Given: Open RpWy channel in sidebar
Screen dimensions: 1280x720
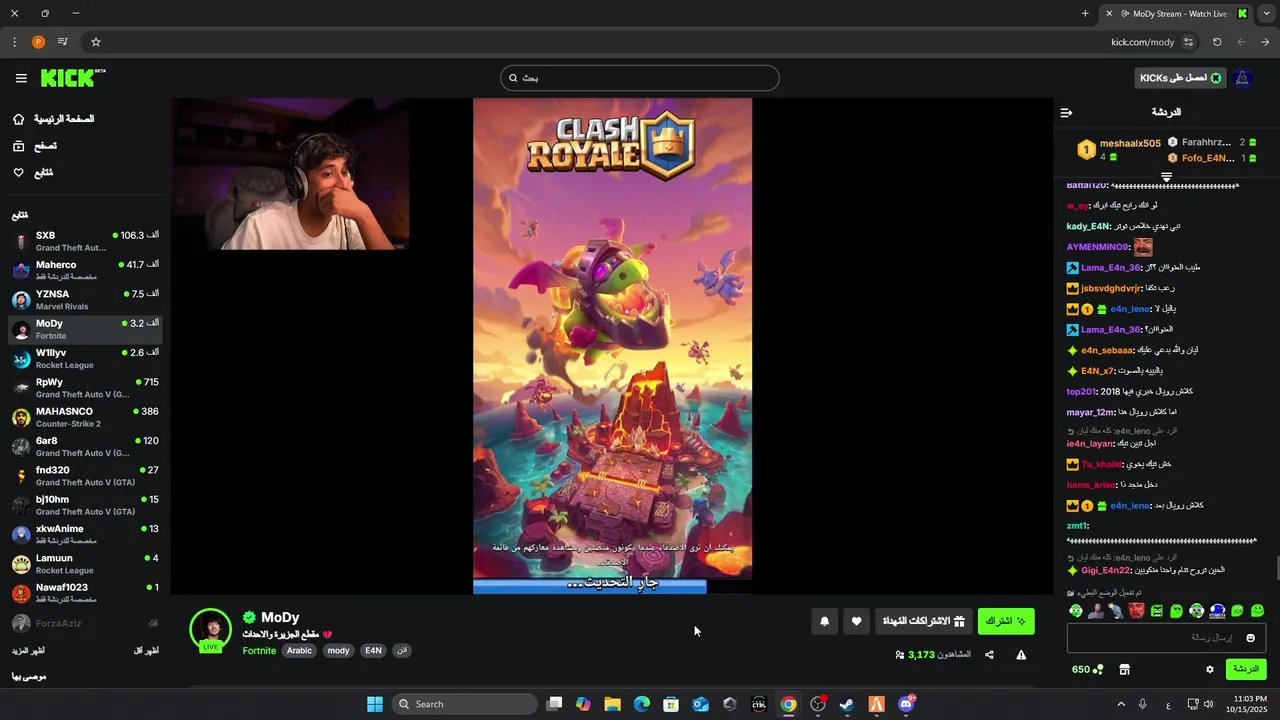Looking at the screenshot, I should 85,388.
